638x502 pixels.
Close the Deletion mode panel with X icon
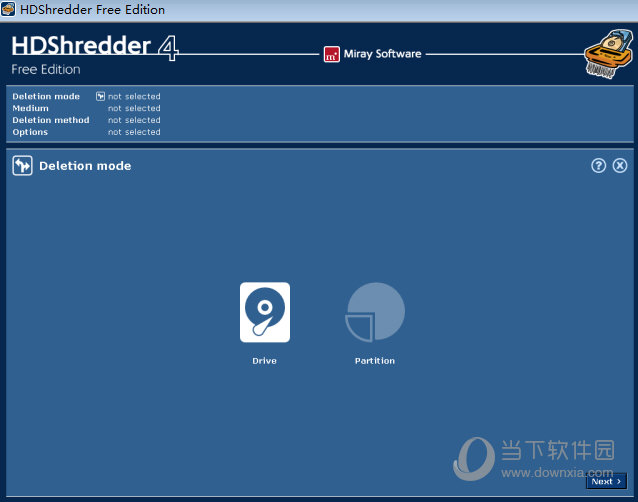[620, 166]
